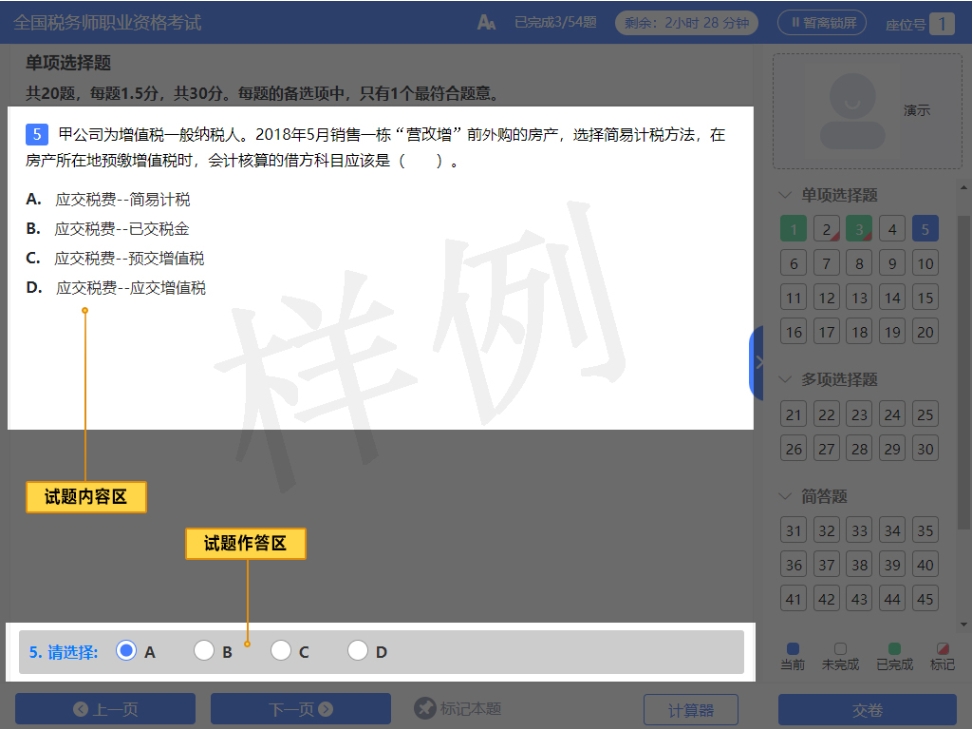975x730 pixels.
Task: Select radio option A
Action: tap(127, 651)
